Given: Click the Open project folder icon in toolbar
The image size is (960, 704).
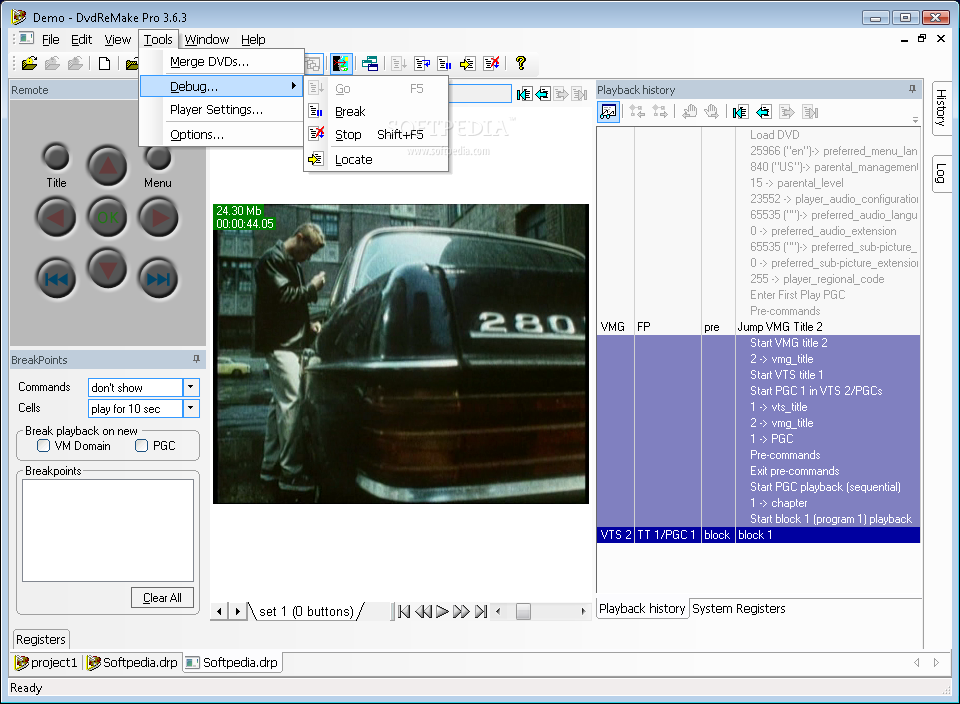Looking at the screenshot, I should coord(30,64).
